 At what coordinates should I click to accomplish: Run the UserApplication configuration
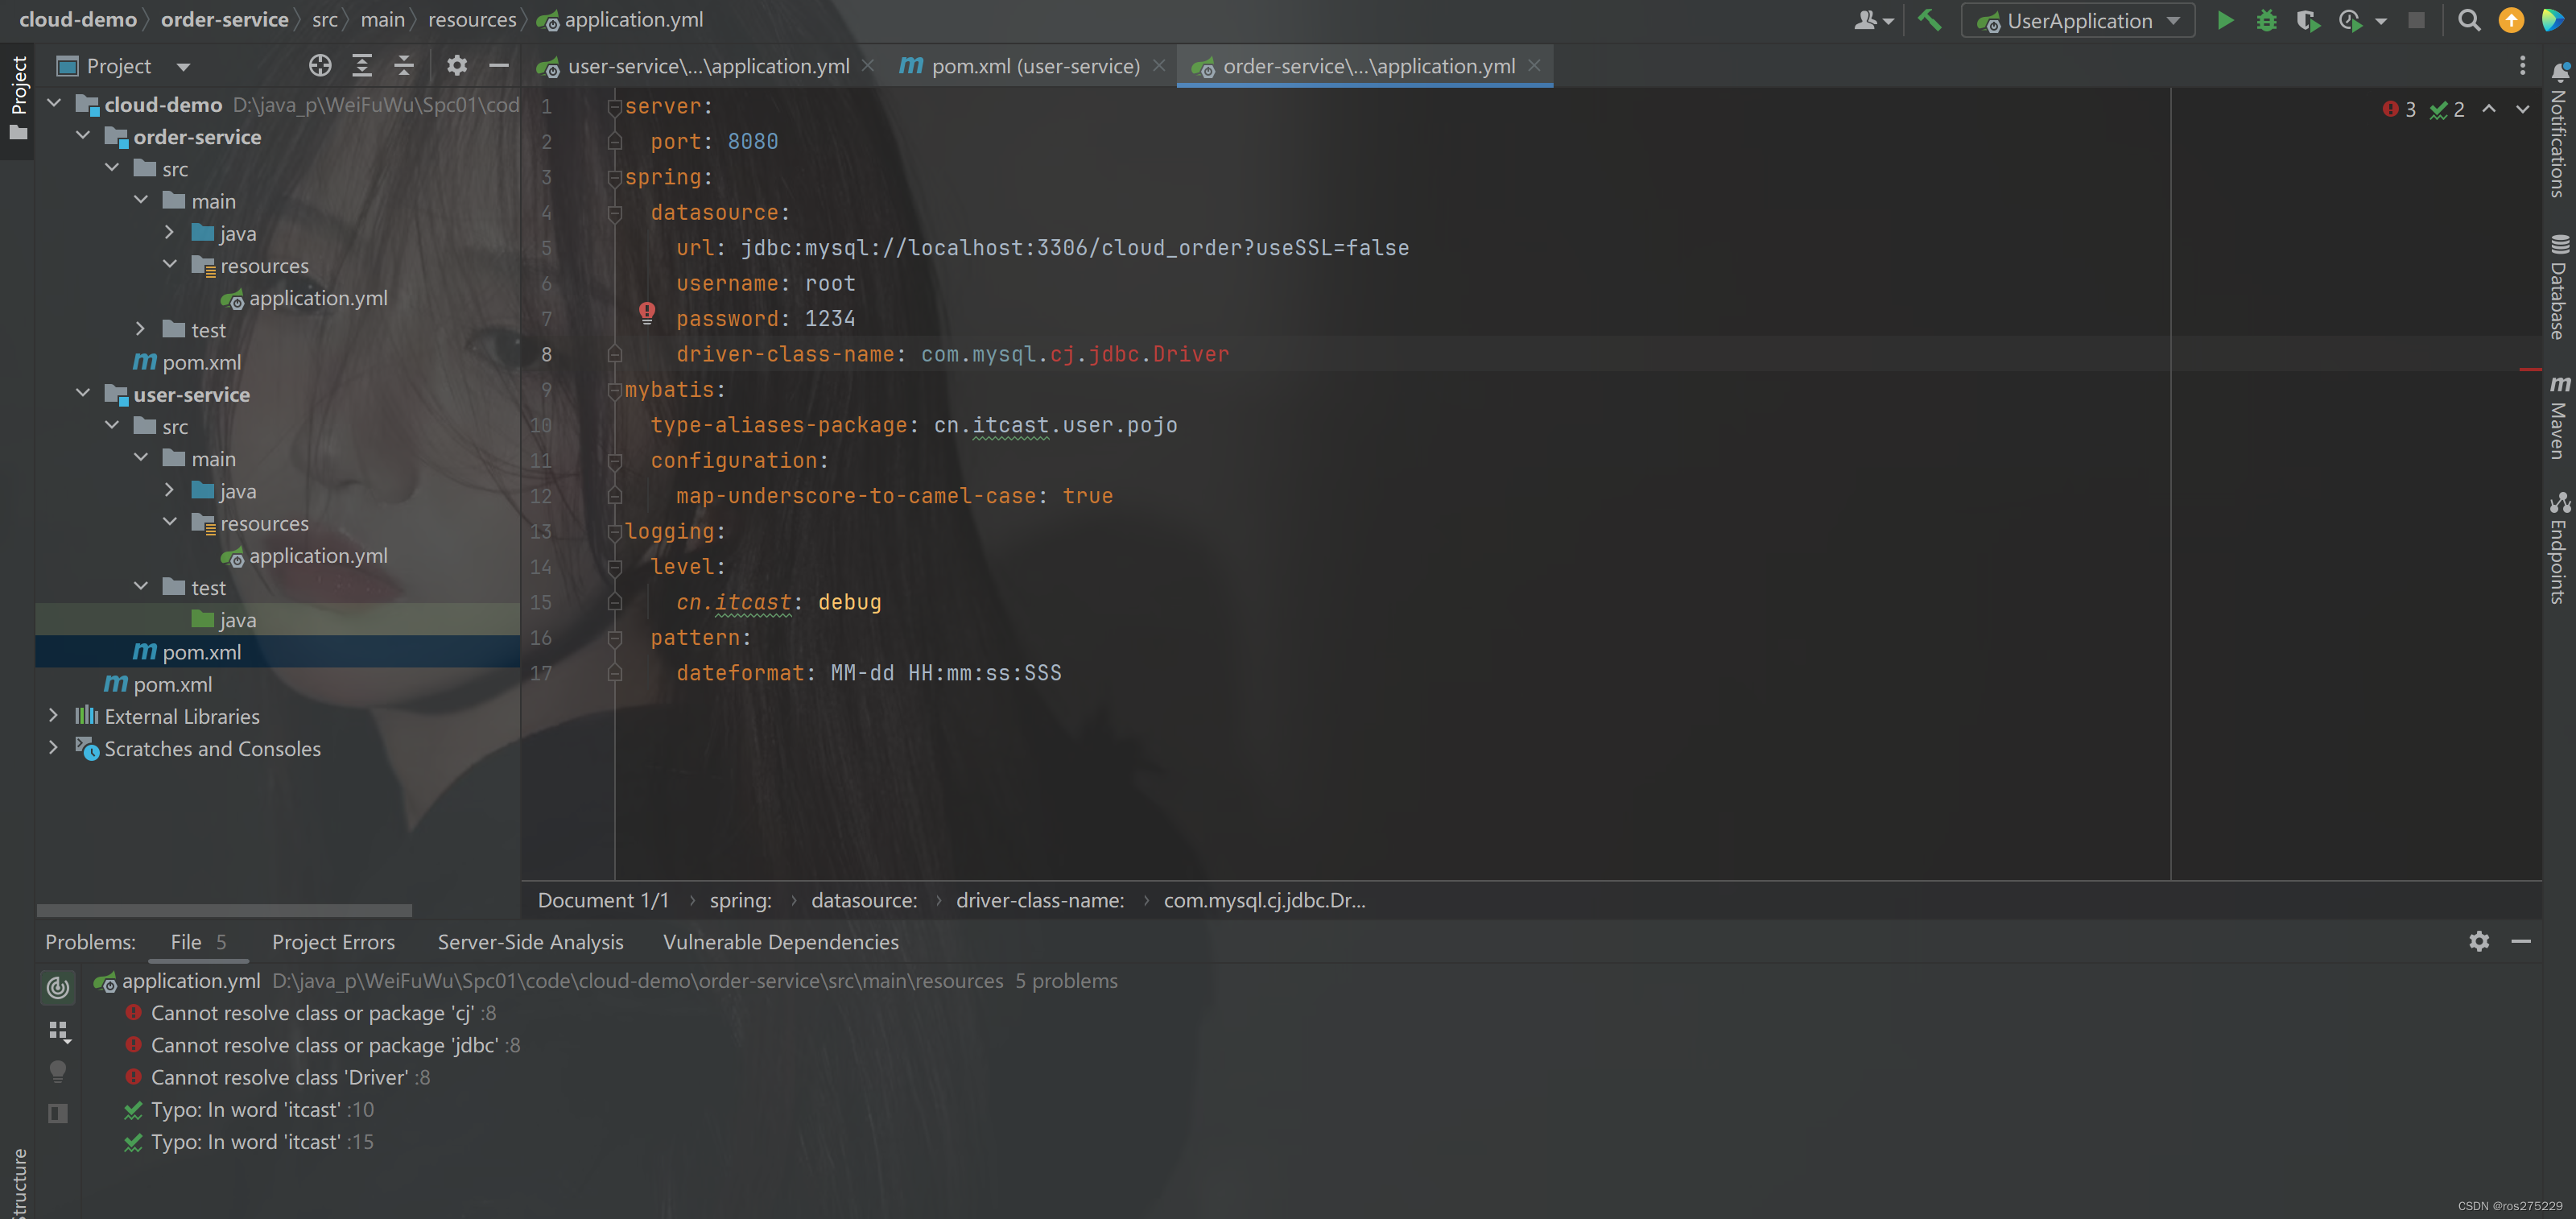(x=2225, y=20)
